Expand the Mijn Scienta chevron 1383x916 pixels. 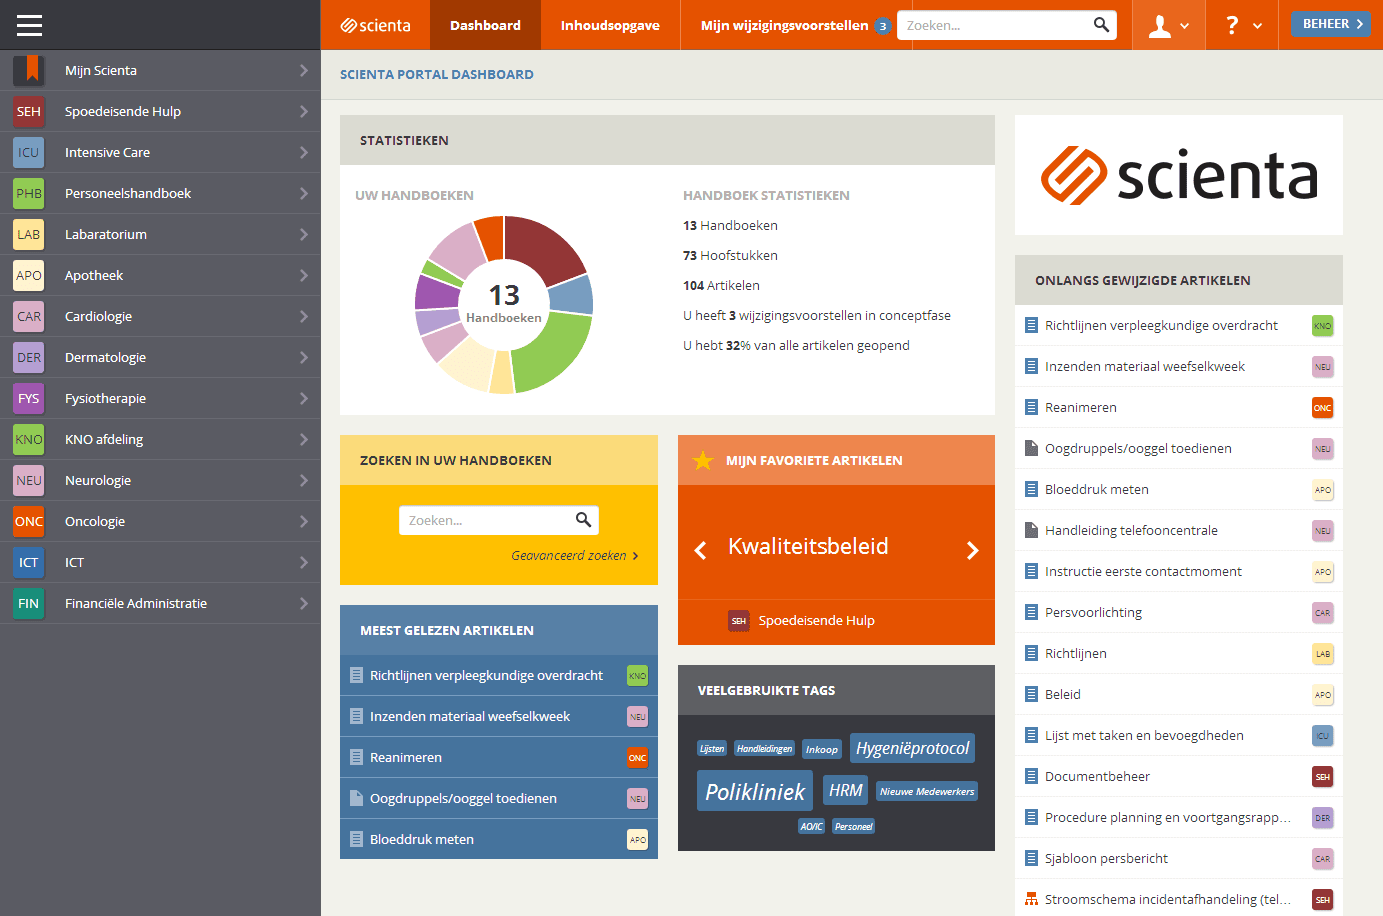(x=303, y=70)
